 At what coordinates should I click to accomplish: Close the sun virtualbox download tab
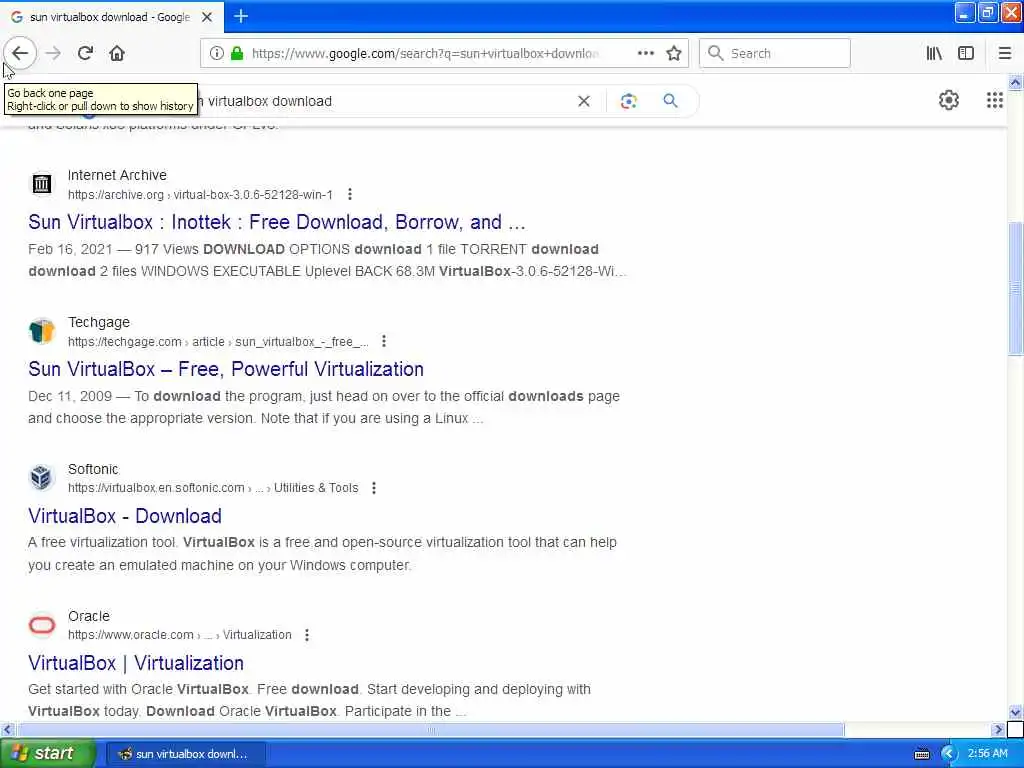(207, 17)
